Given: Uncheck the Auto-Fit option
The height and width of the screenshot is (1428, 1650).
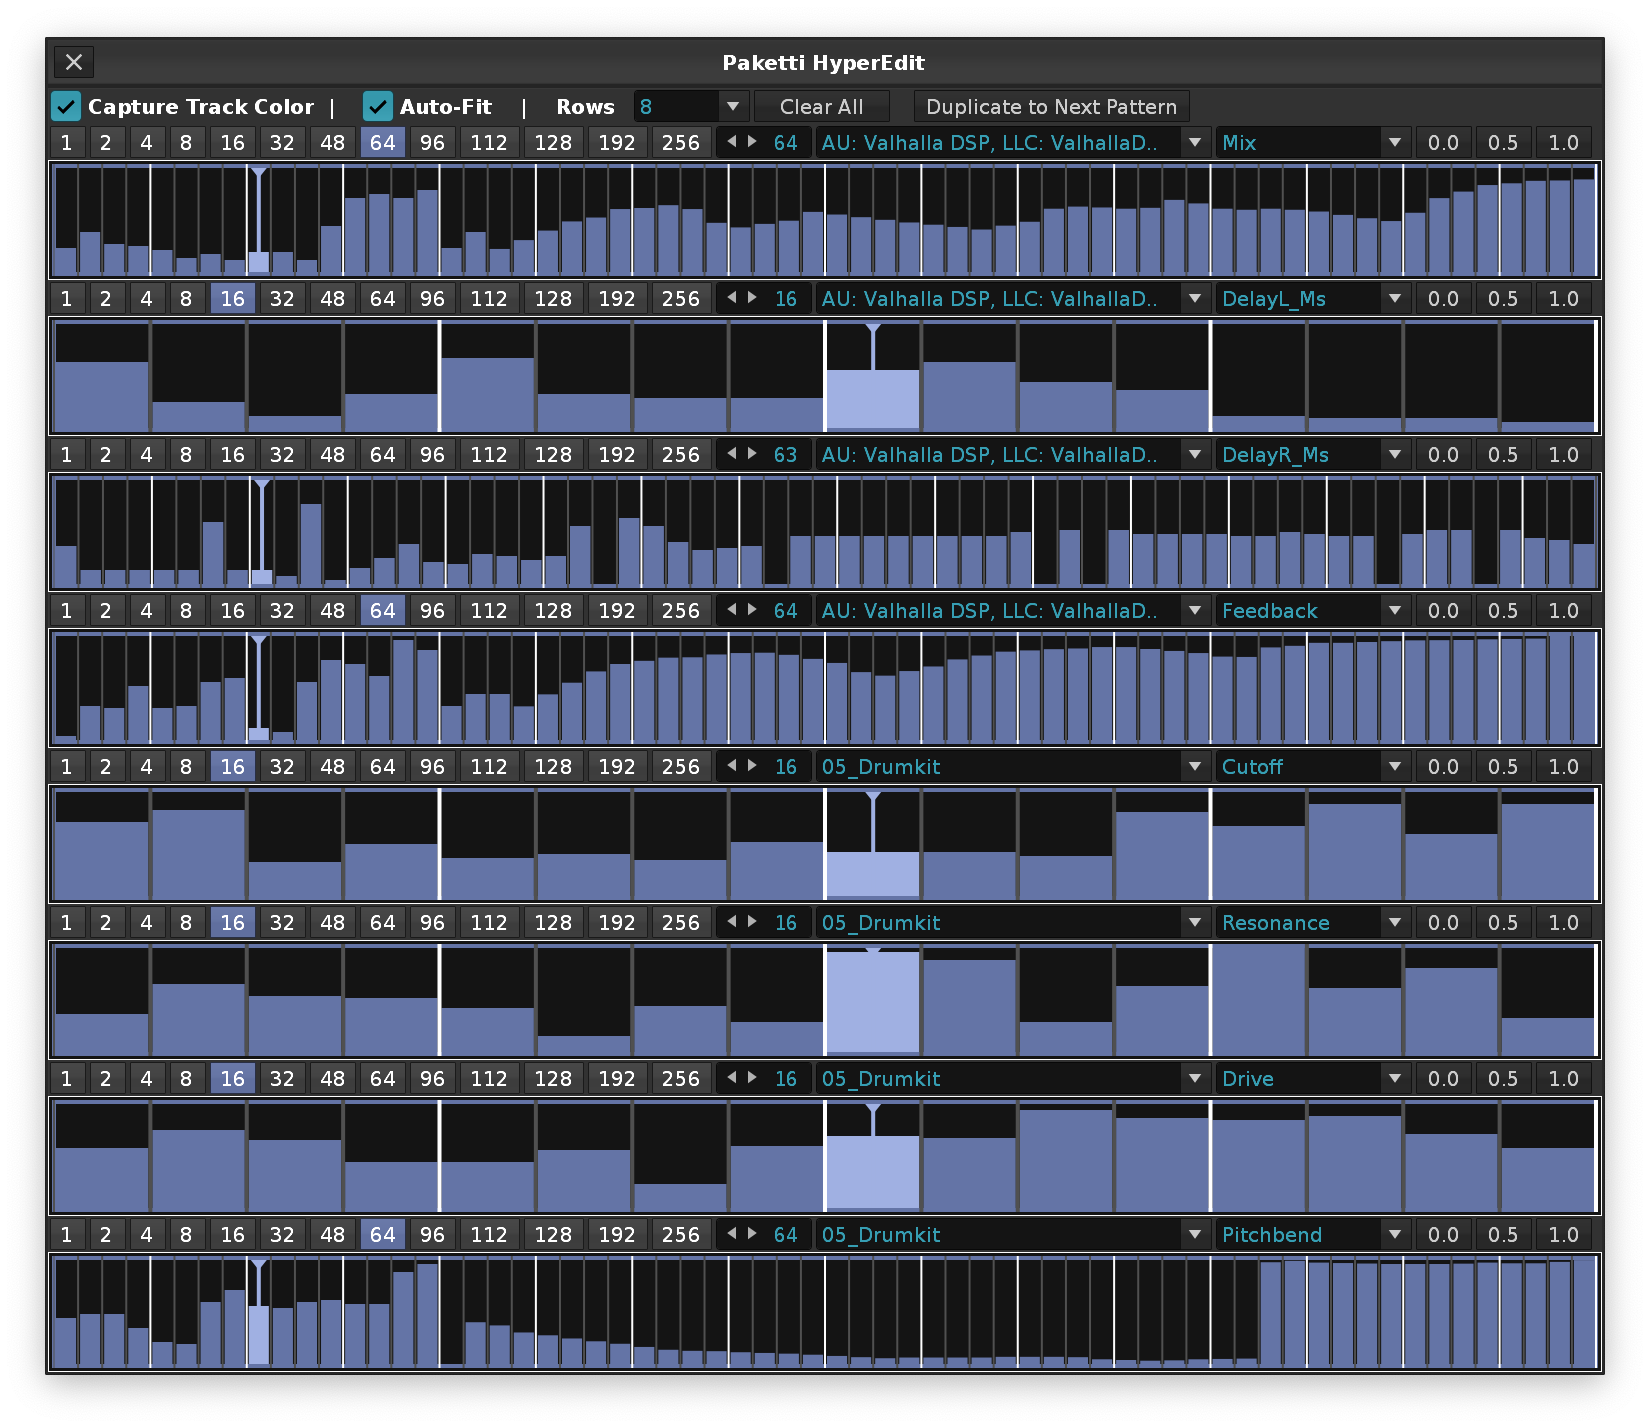Looking at the screenshot, I should (x=378, y=106).
